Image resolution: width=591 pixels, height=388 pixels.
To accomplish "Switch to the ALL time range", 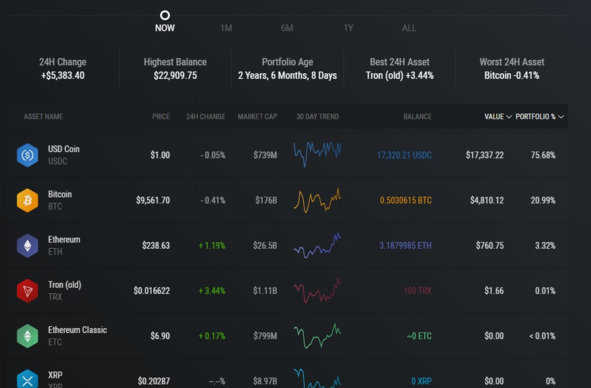I will (x=409, y=28).
